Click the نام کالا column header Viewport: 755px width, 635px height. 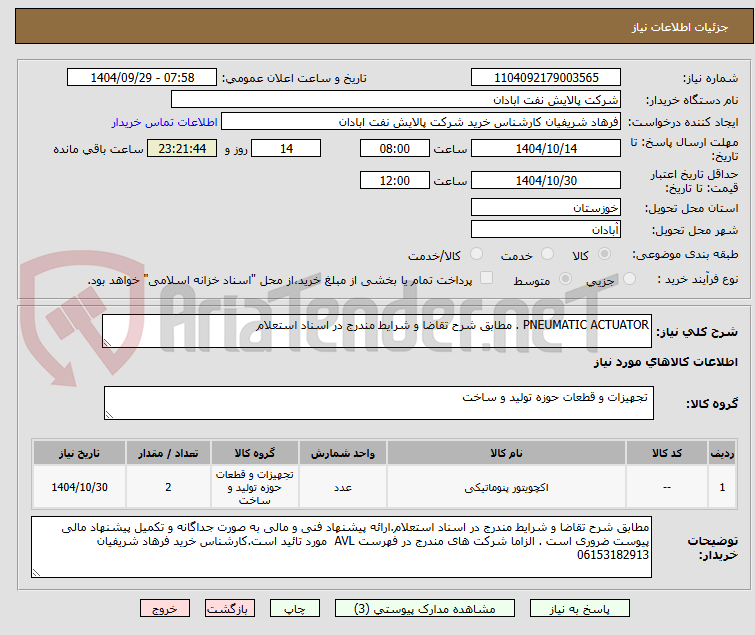point(506,453)
